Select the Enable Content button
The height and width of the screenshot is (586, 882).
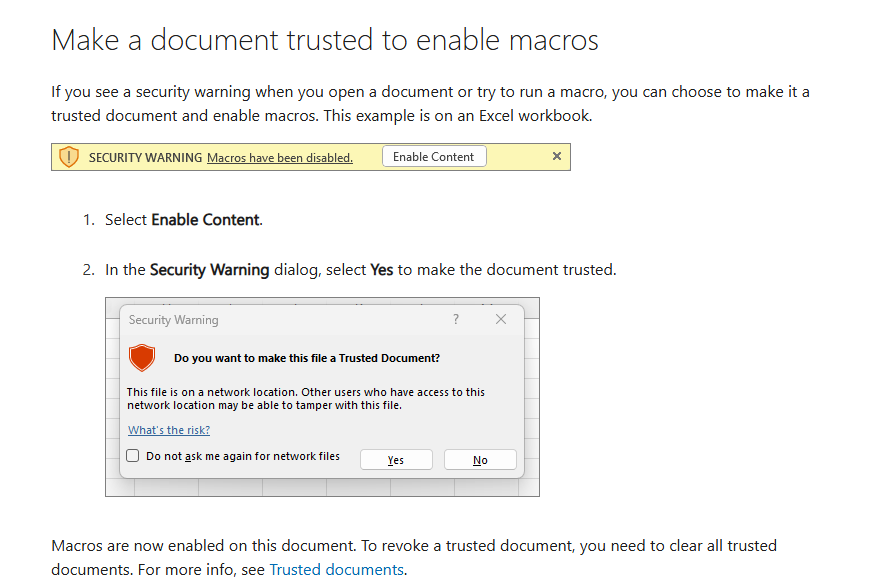tap(434, 156)
